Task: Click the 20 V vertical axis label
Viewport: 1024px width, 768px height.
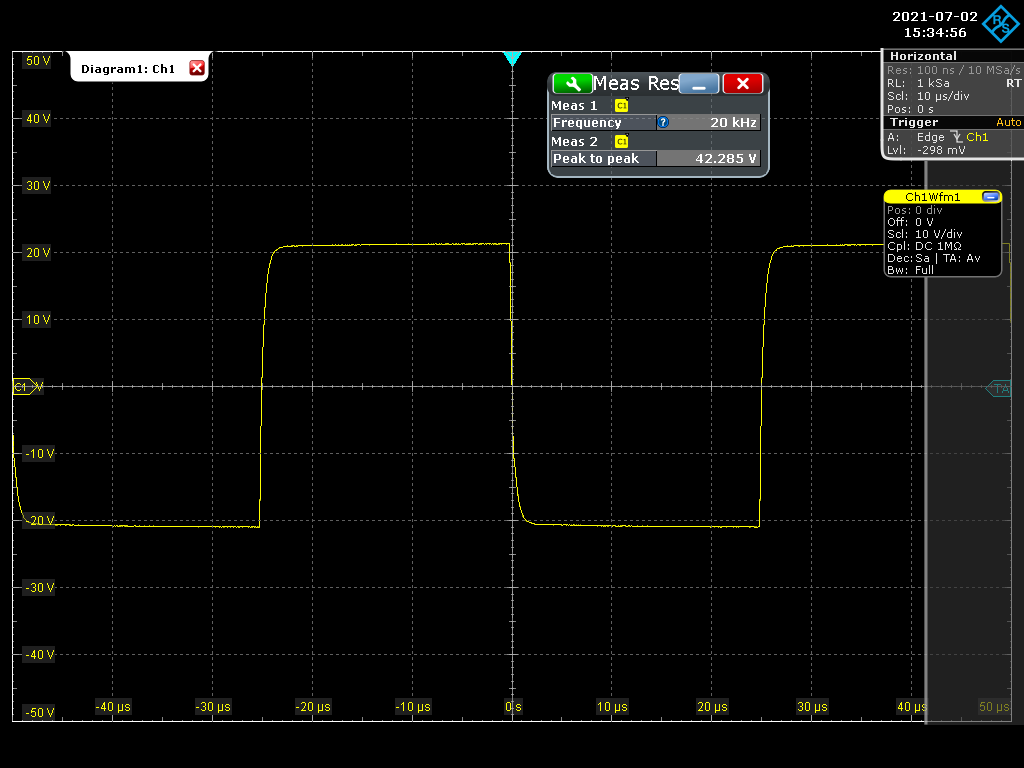Action: 37,253
